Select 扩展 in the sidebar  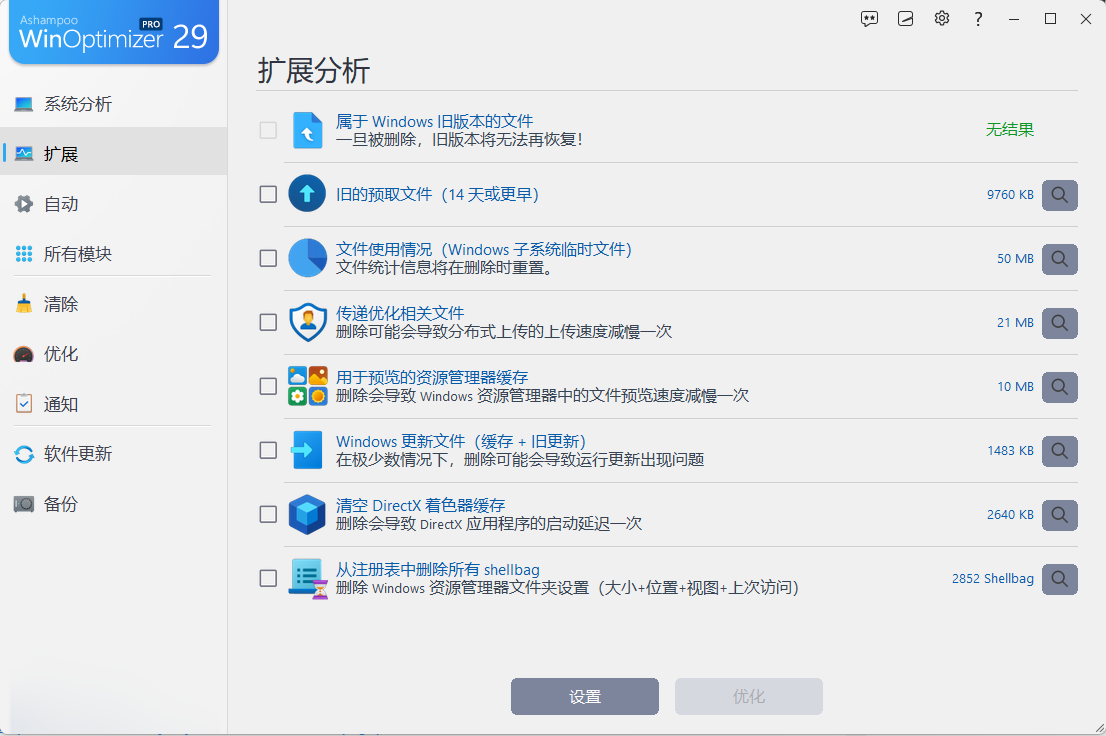(x=114, y=153)
